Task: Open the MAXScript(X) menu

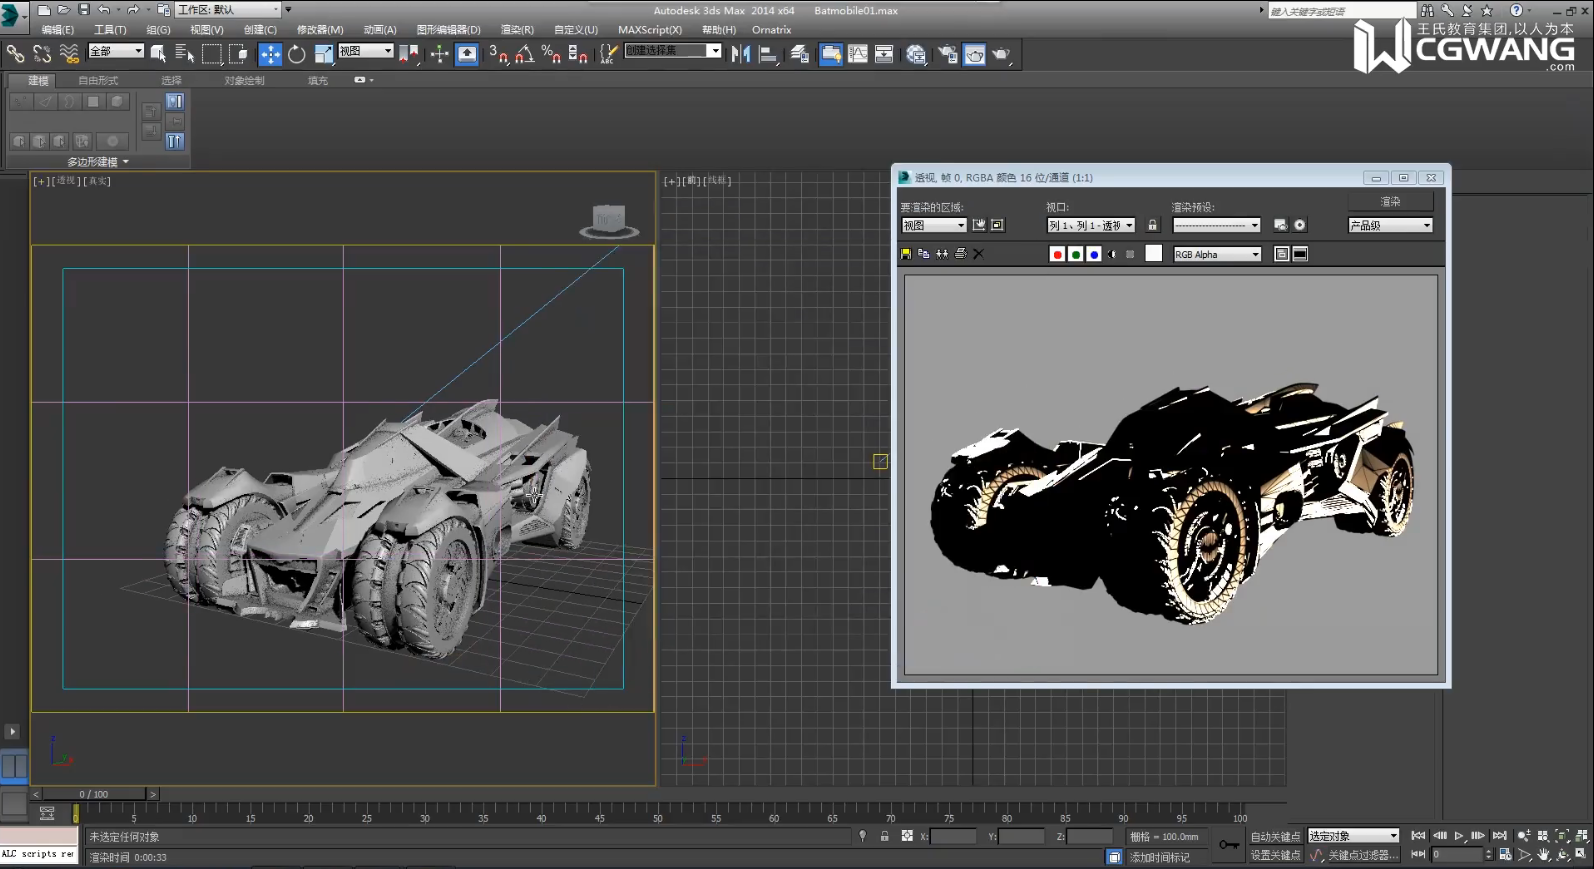Action: (649, 30)
